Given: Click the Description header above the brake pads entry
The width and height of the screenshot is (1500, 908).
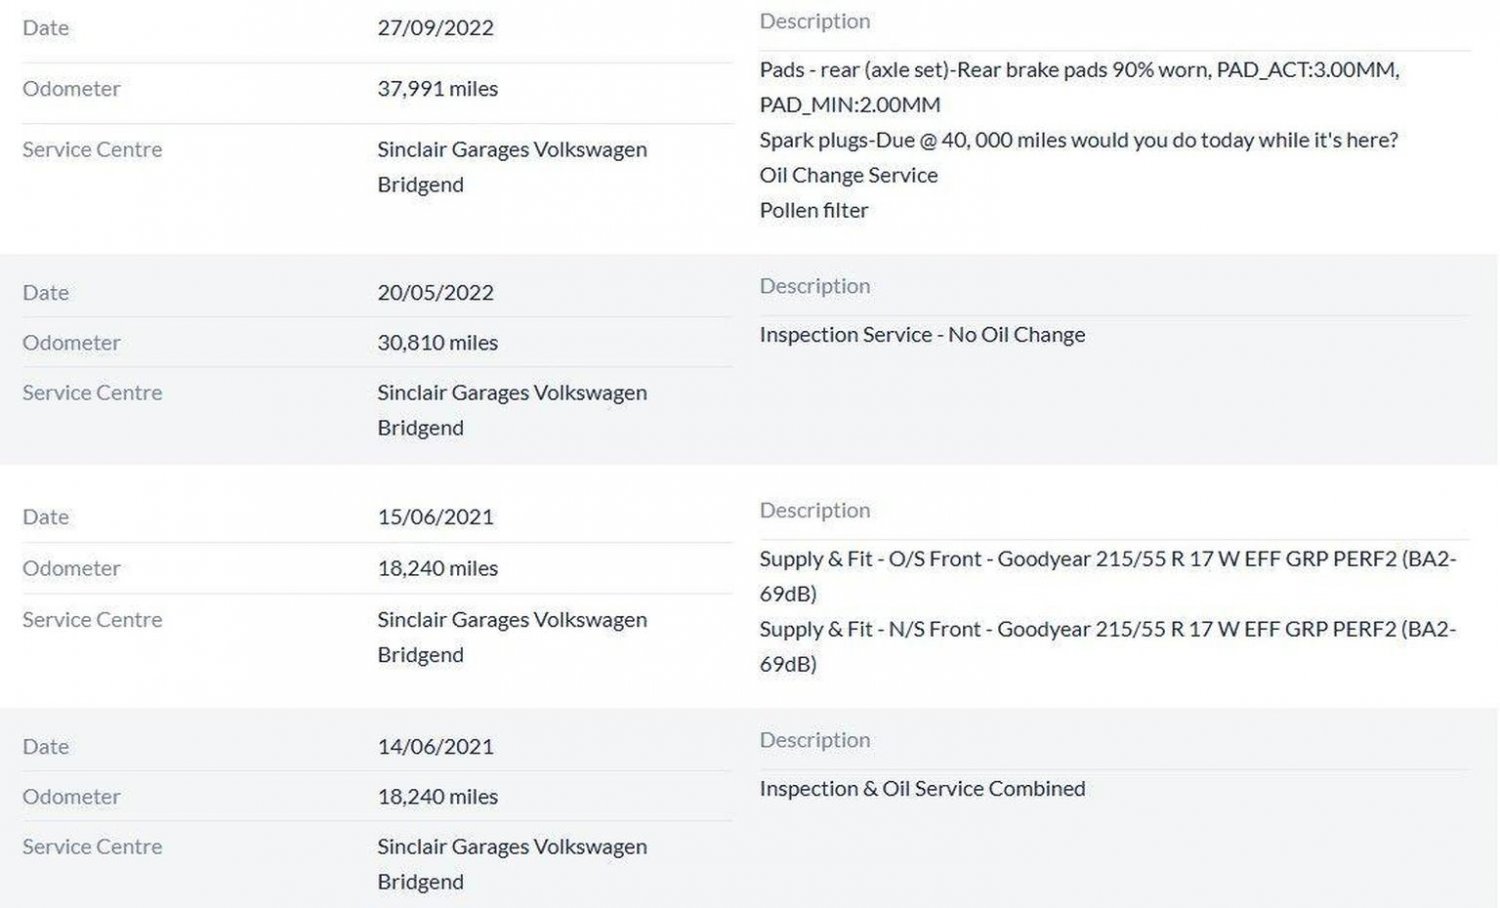Looking at the screenshot, I should tap(814, 21).
